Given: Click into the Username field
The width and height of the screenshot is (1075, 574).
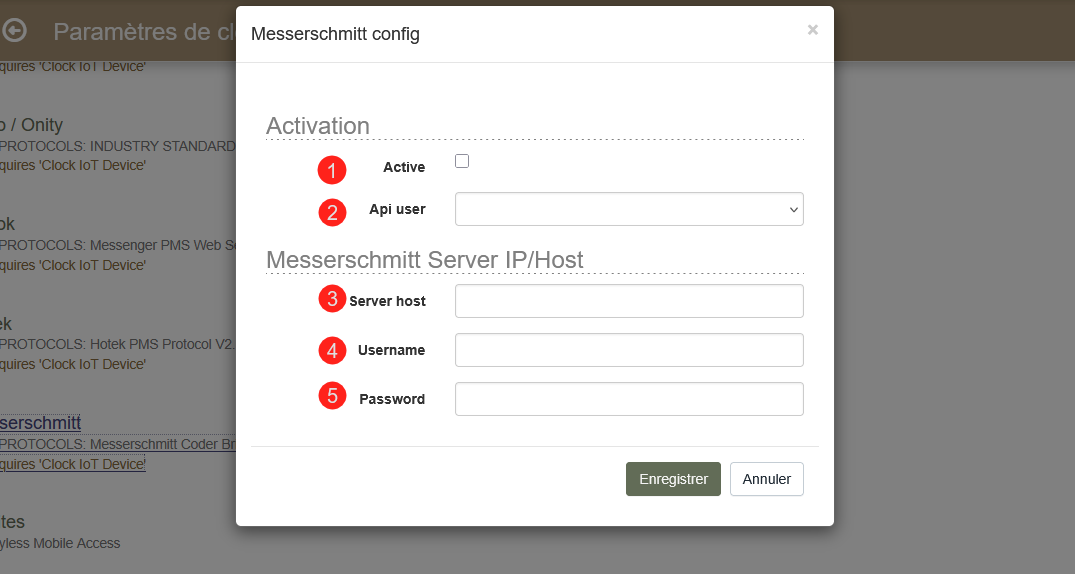Looking at the screenshot, I should tap(629, 350).
